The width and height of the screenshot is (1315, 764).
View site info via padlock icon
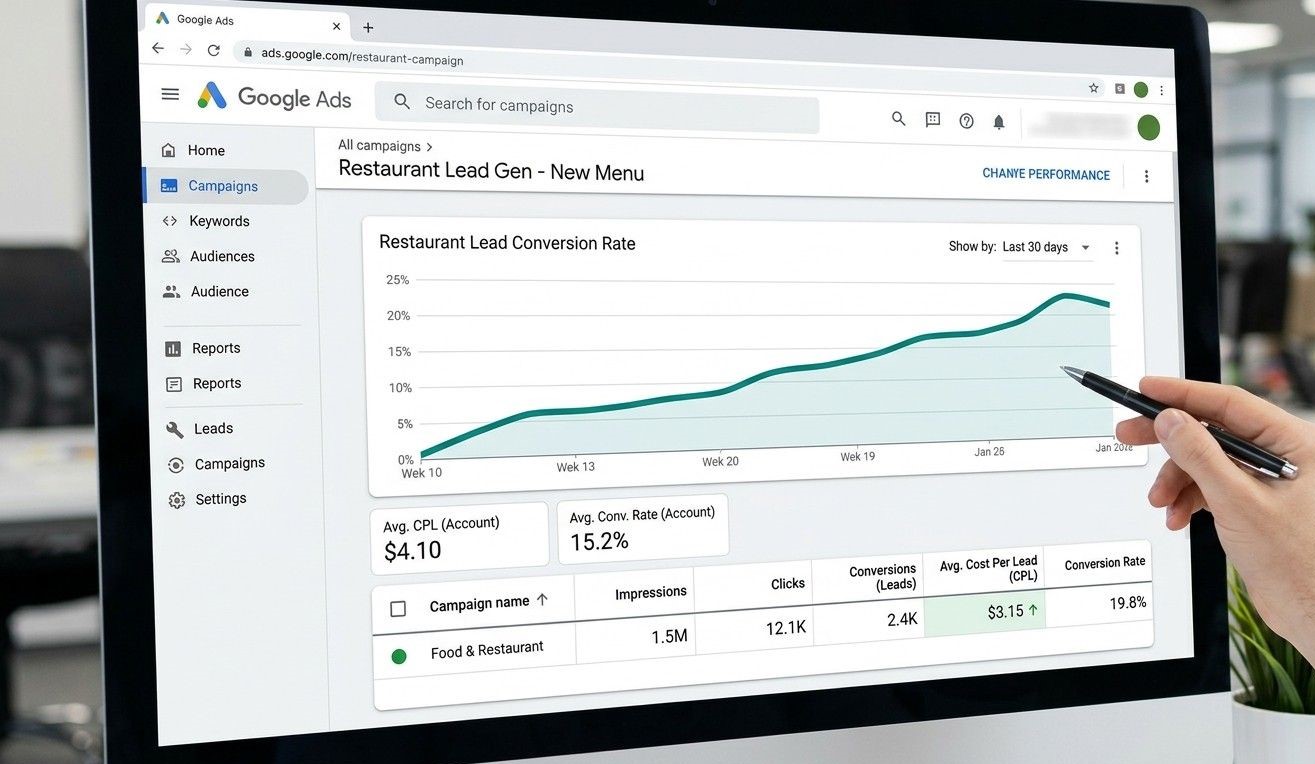[x=247, y=52]
